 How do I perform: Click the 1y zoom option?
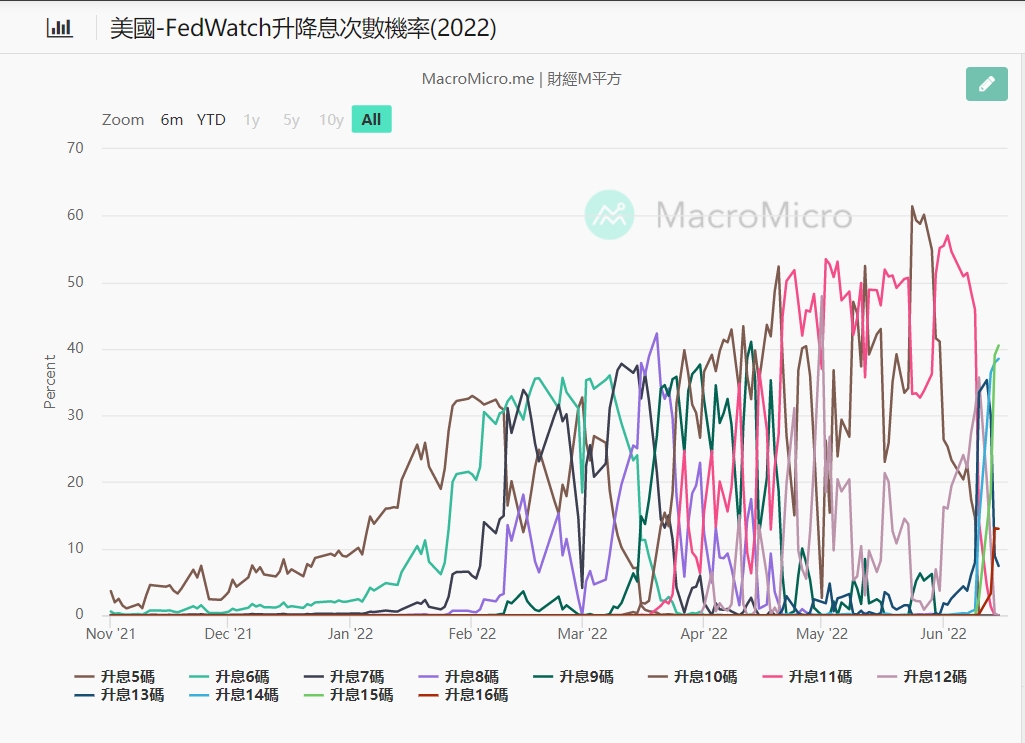coord(251,120)
